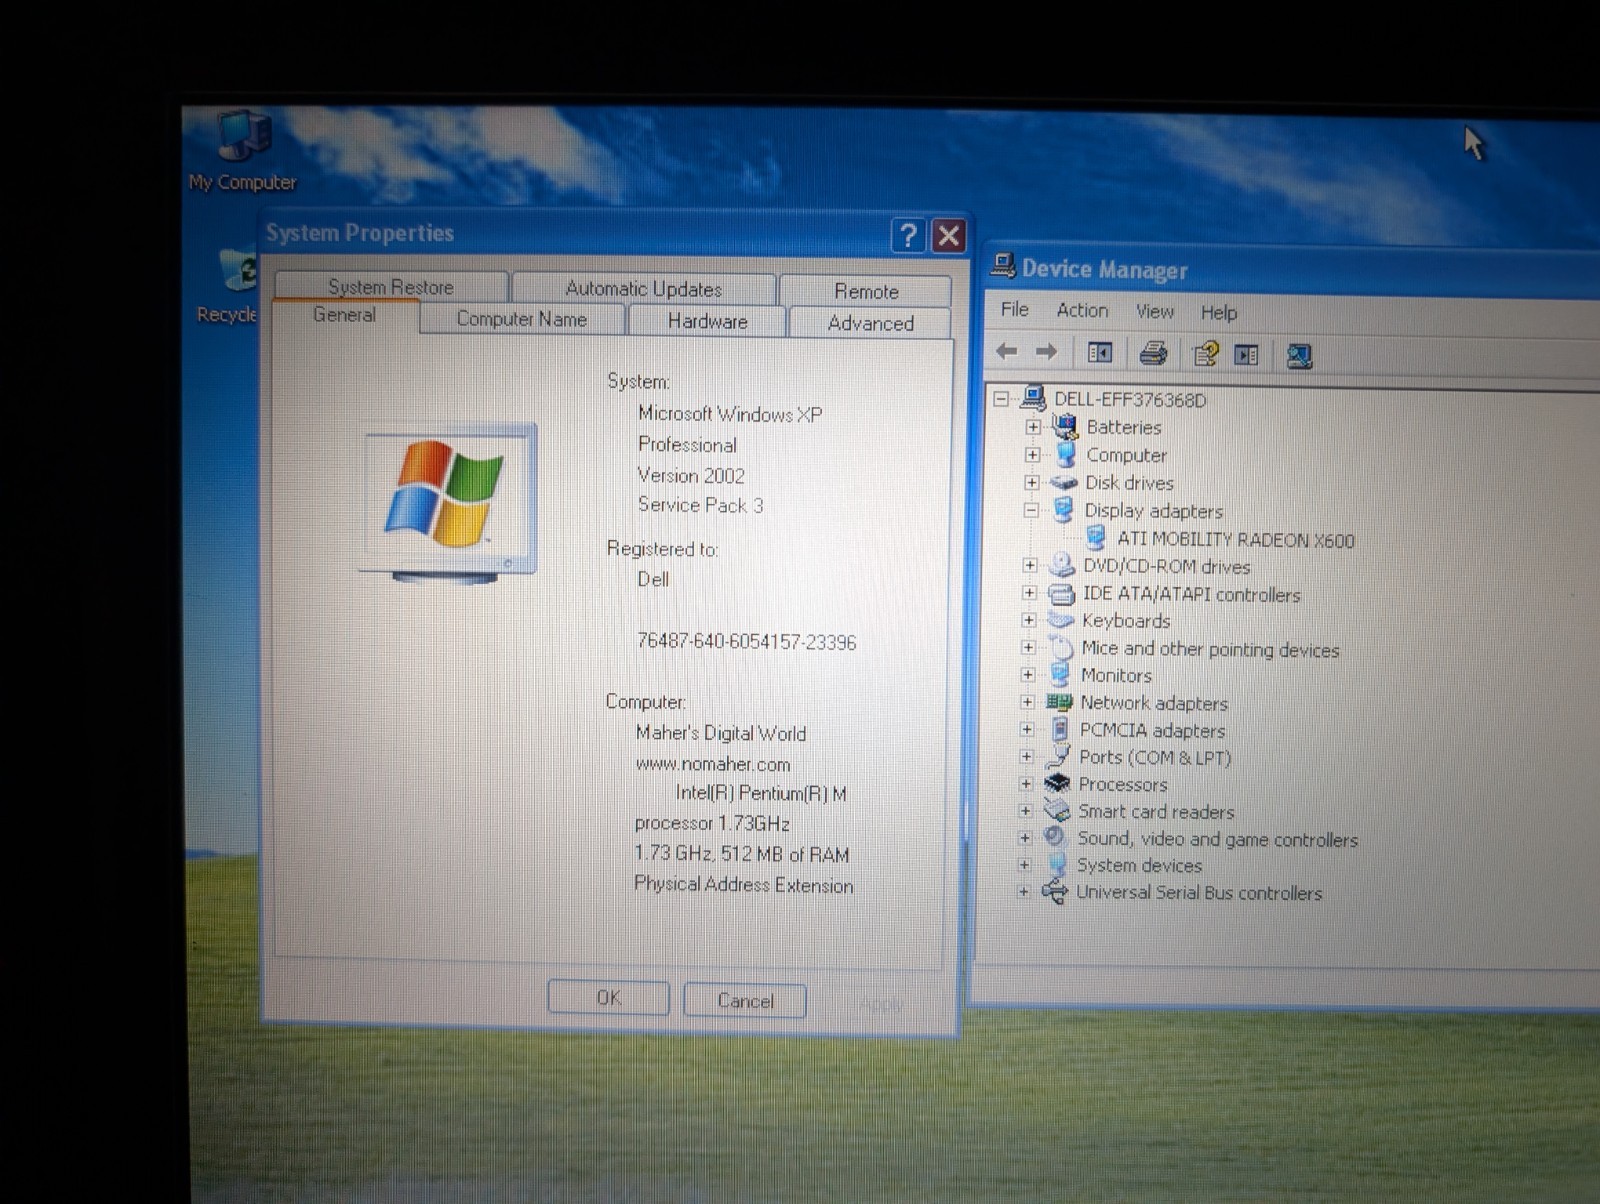
Task: Select Disk drives icon in device tree
Action: [x=1063, y=482]
